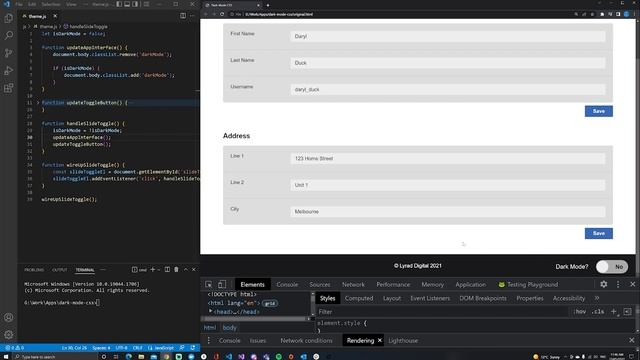Maximize the terminal panel with the up chevron
The height and width of the screenshot is (360, 640).
(x=186, y=269)
